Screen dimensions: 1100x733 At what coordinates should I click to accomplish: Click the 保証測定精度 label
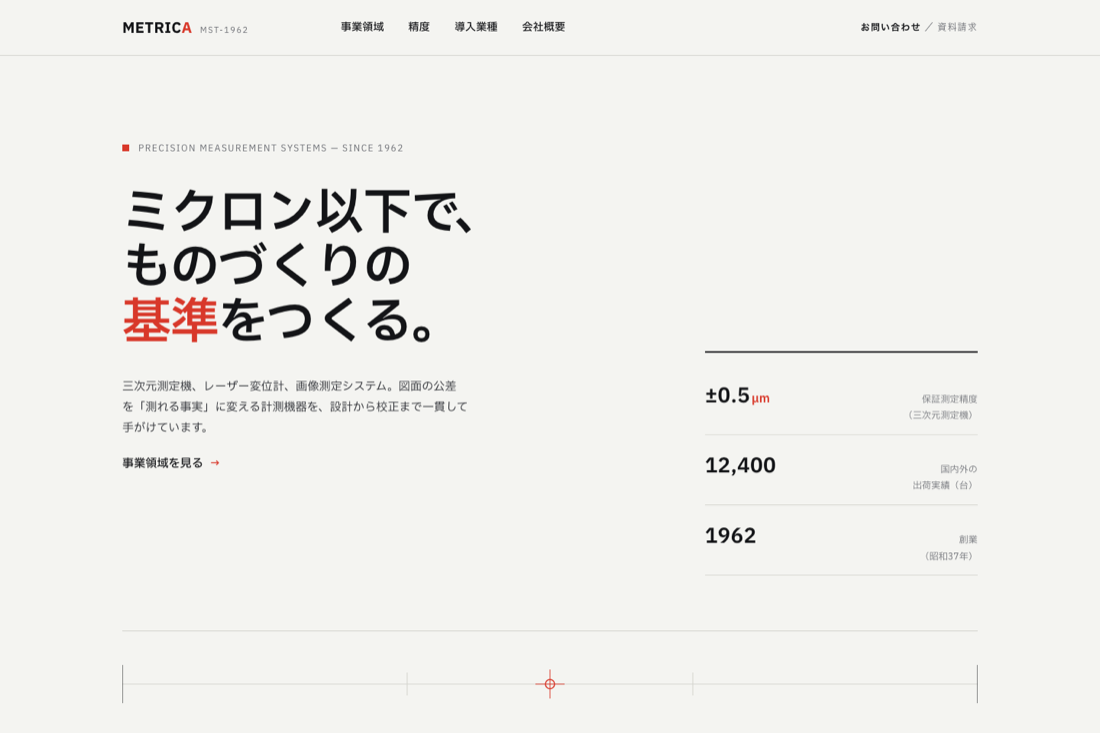pos(949,398)
